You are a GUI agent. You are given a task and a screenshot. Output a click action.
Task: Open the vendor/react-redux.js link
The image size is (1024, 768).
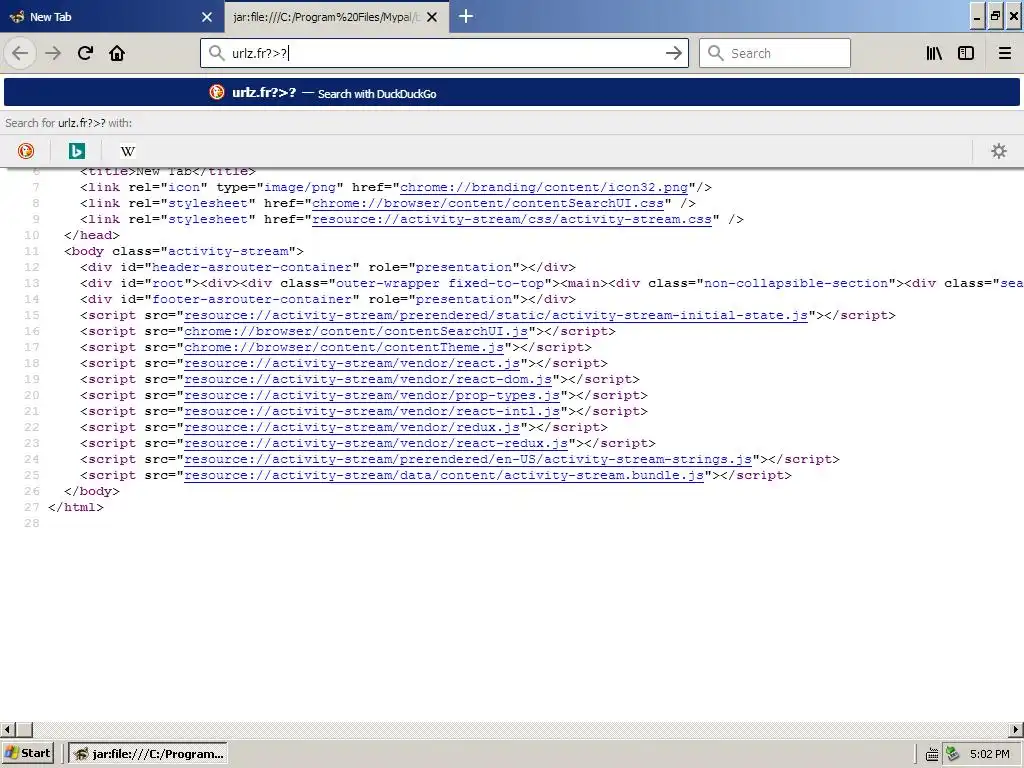pyautogui.click(x=376, y=443)
